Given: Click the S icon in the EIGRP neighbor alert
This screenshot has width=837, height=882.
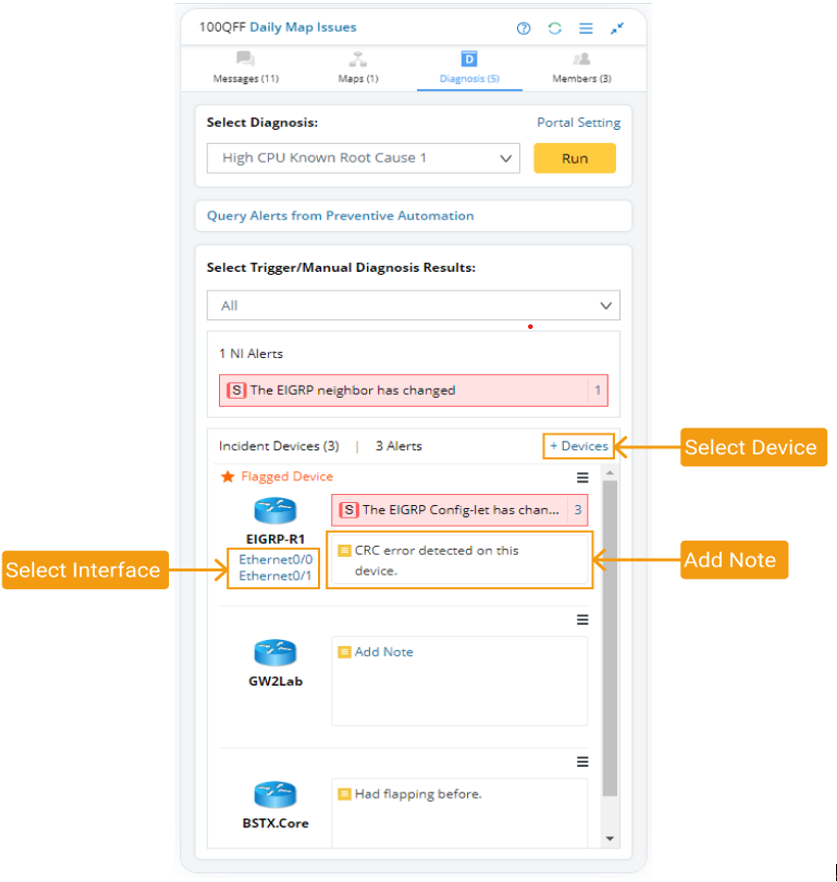Looking at the screenshot, I should (x=236, y=390).
